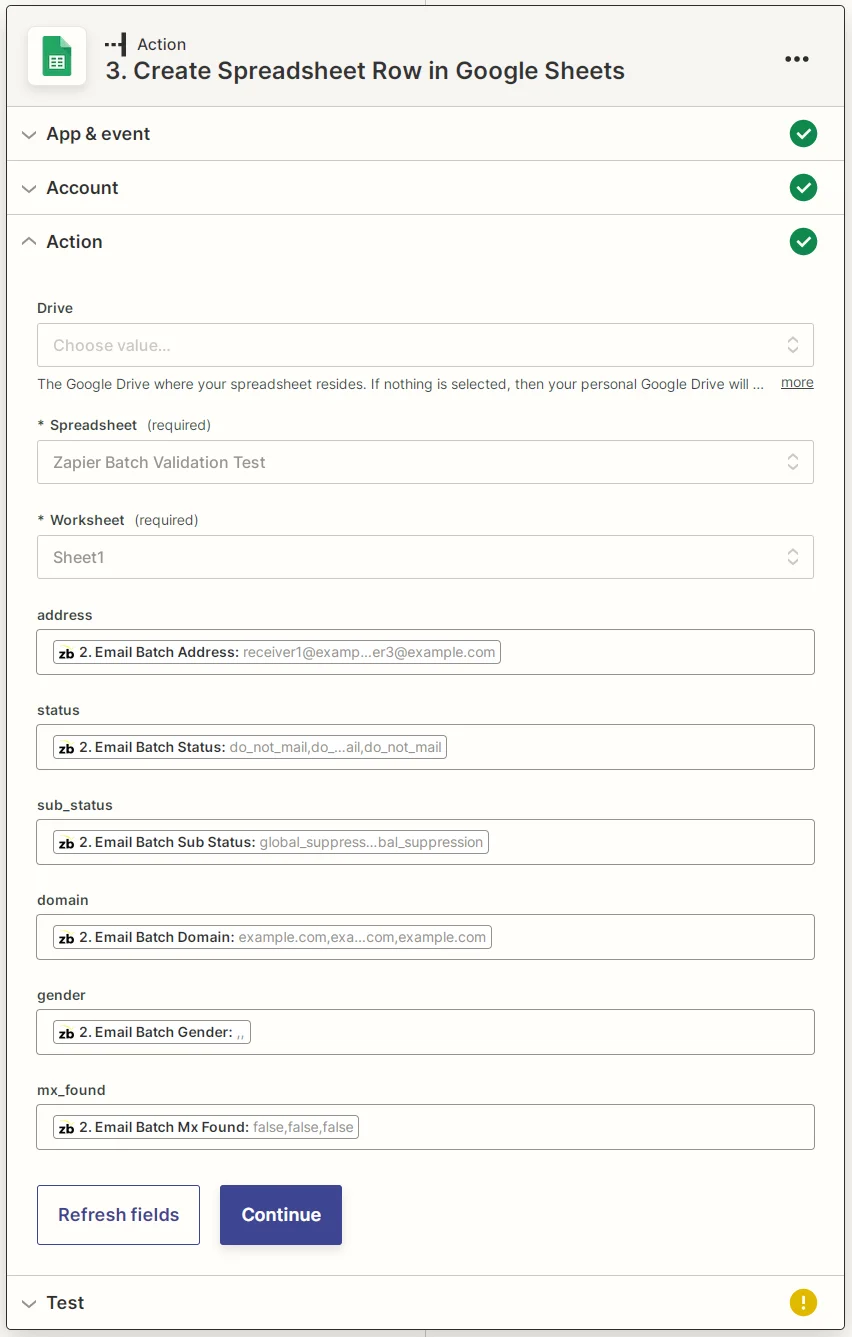Screen dimensions: 852x1337
Task: Click the green checkmark on App & event
Action: click(803, 133)
